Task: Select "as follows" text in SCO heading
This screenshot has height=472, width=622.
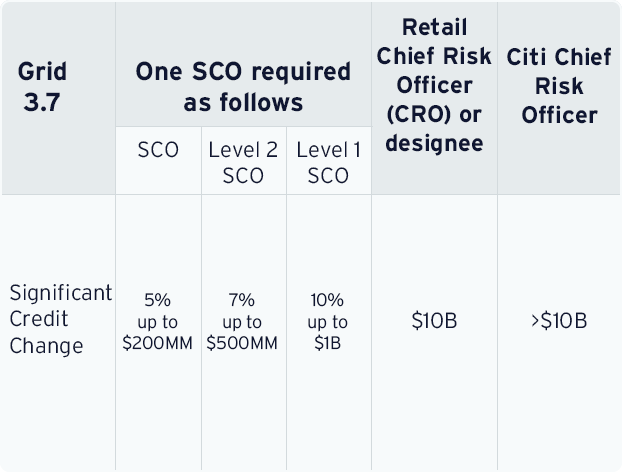Action: point(243,102)
